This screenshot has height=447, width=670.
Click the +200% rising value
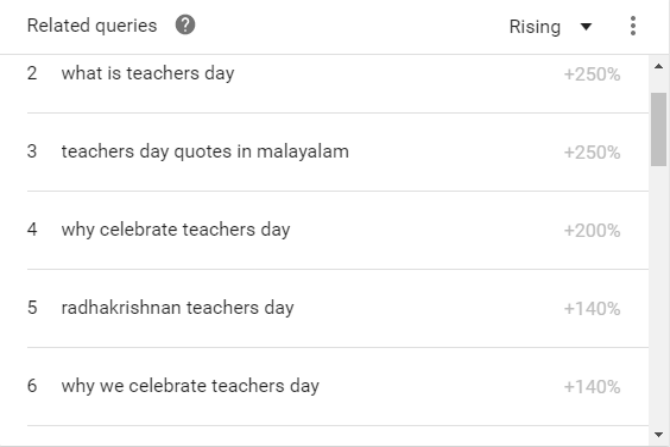(x=592, y=230)
